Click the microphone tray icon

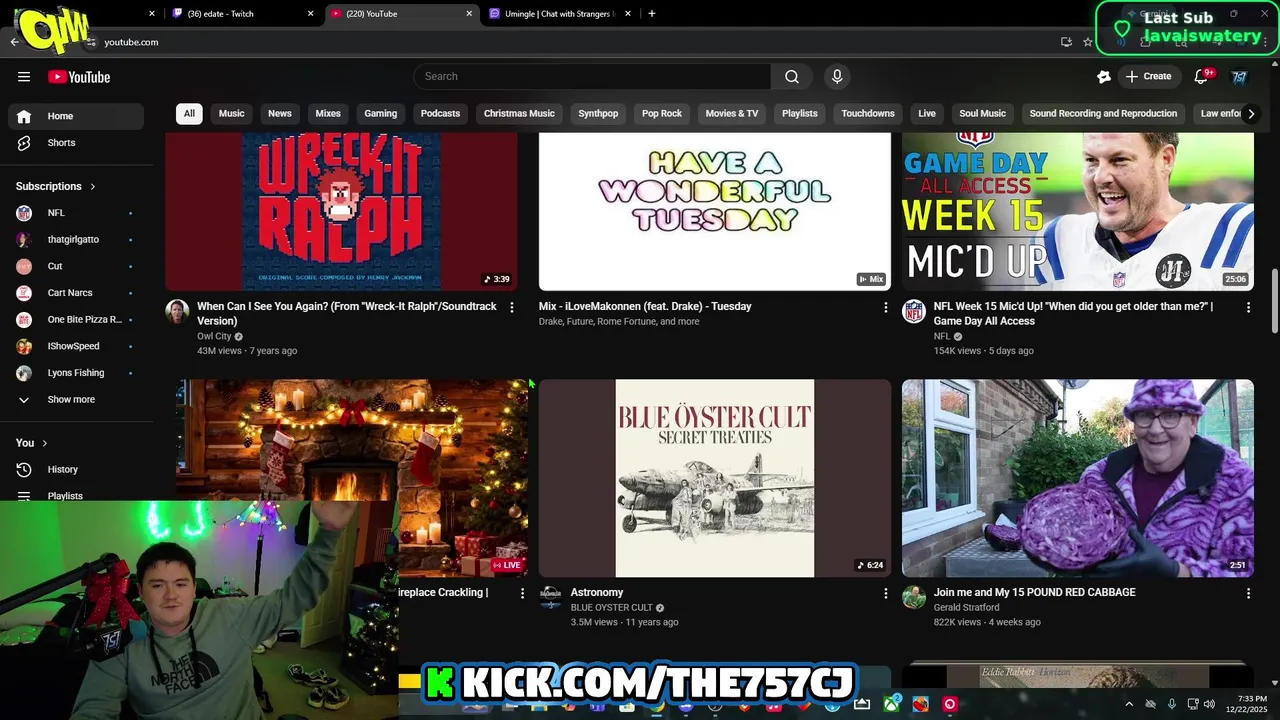pos(1172,705)
